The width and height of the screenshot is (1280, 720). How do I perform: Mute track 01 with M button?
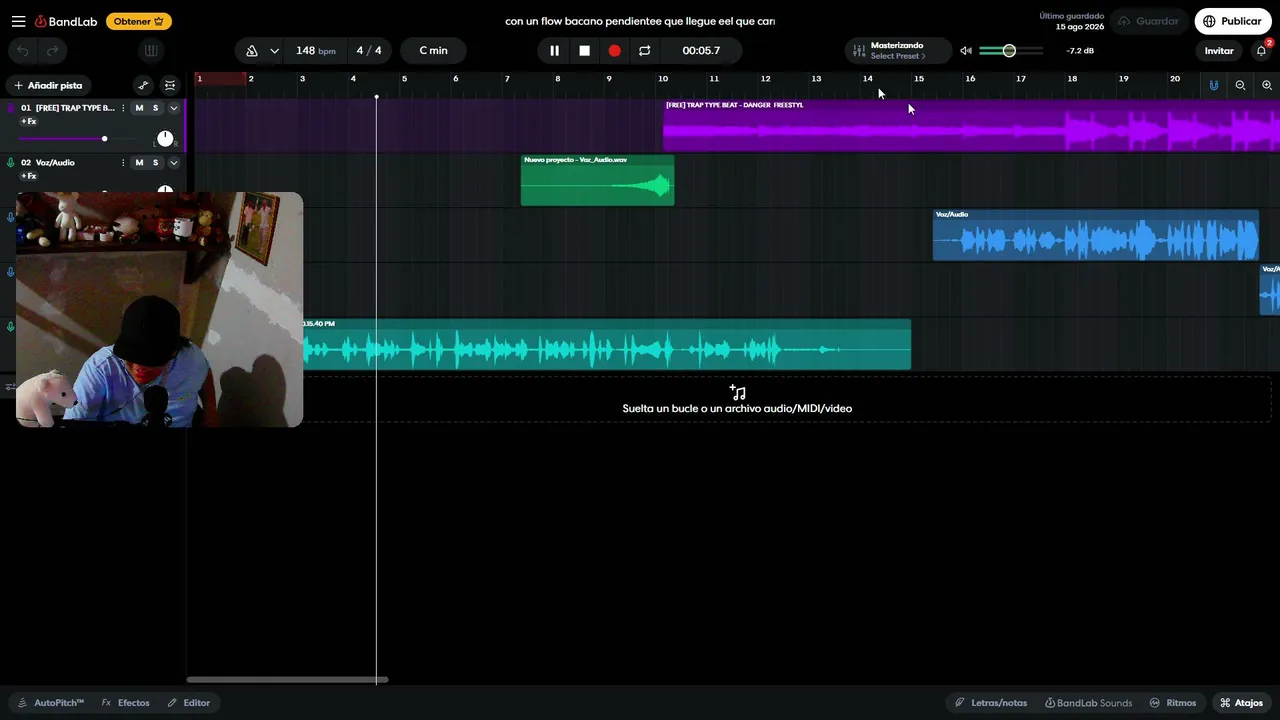click(x=139, y=108)
